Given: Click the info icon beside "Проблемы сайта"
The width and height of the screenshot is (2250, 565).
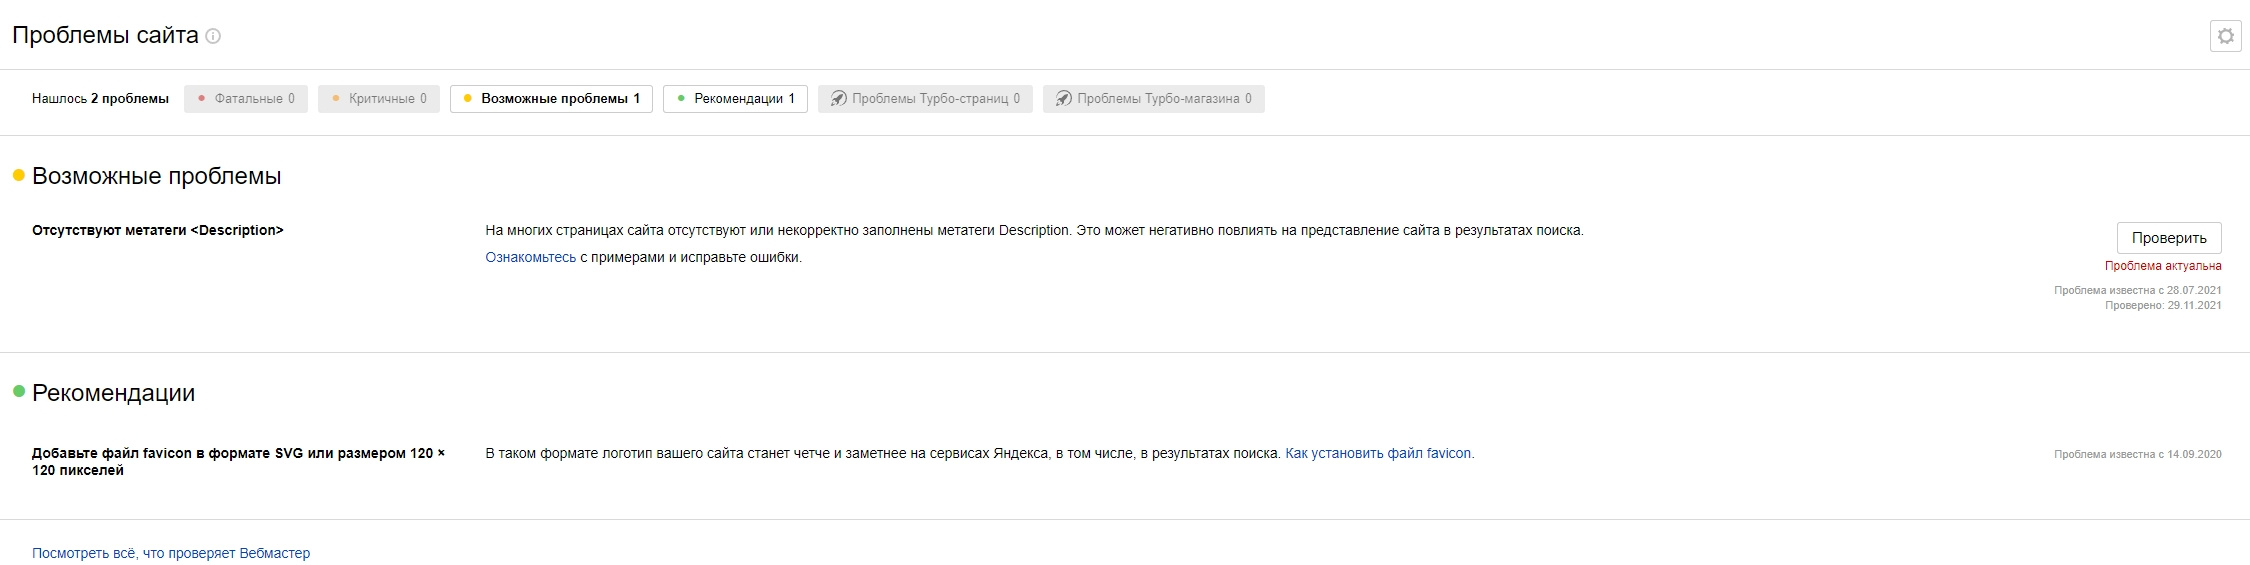Looking at the screenshot, I should click(213, 36).
